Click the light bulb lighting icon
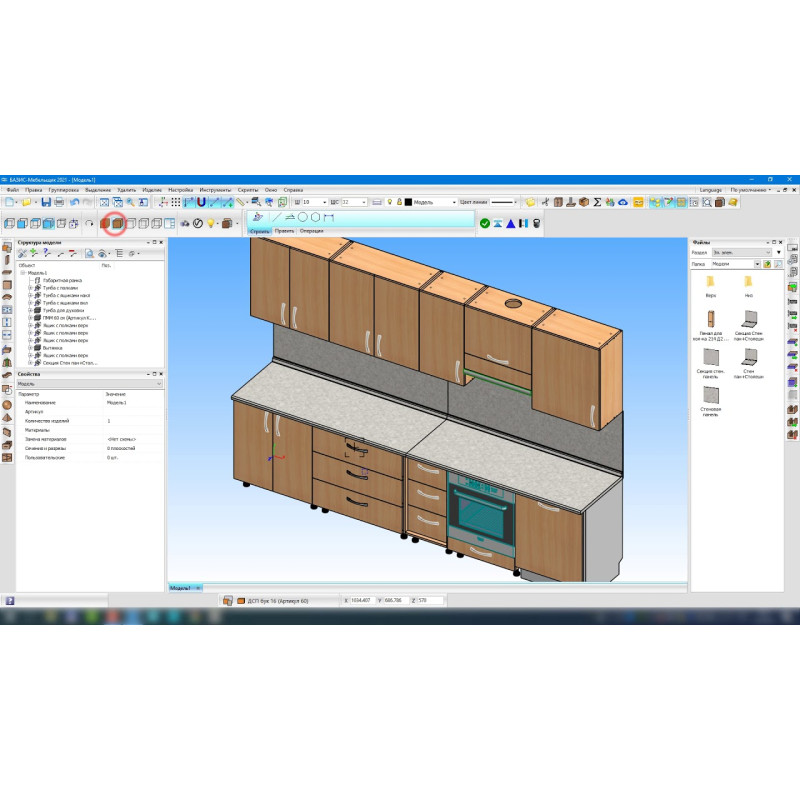Viewport: 800px width, 800px height. coord(212,223)
